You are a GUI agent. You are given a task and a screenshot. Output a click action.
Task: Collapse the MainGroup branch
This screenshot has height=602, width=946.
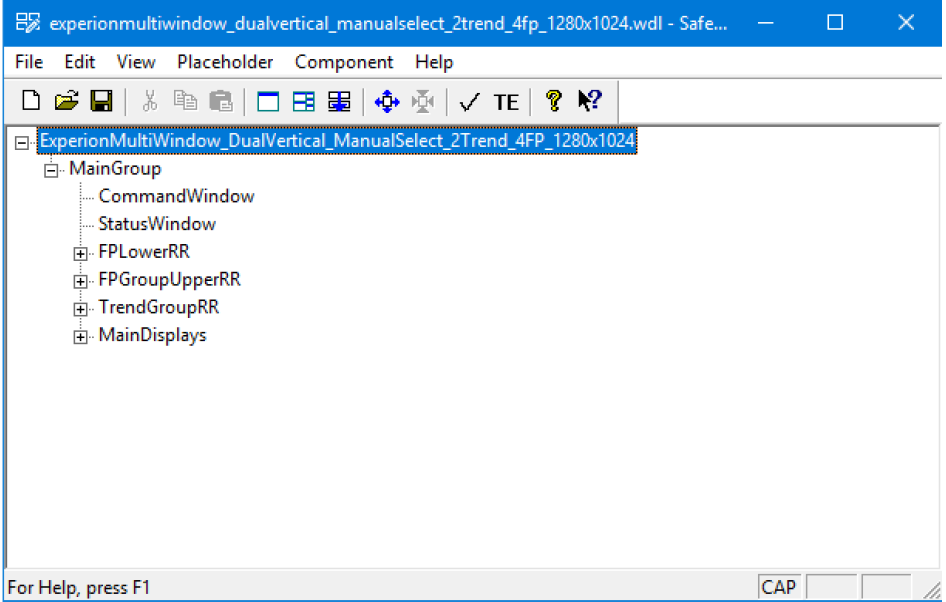(x=51, y=168)
